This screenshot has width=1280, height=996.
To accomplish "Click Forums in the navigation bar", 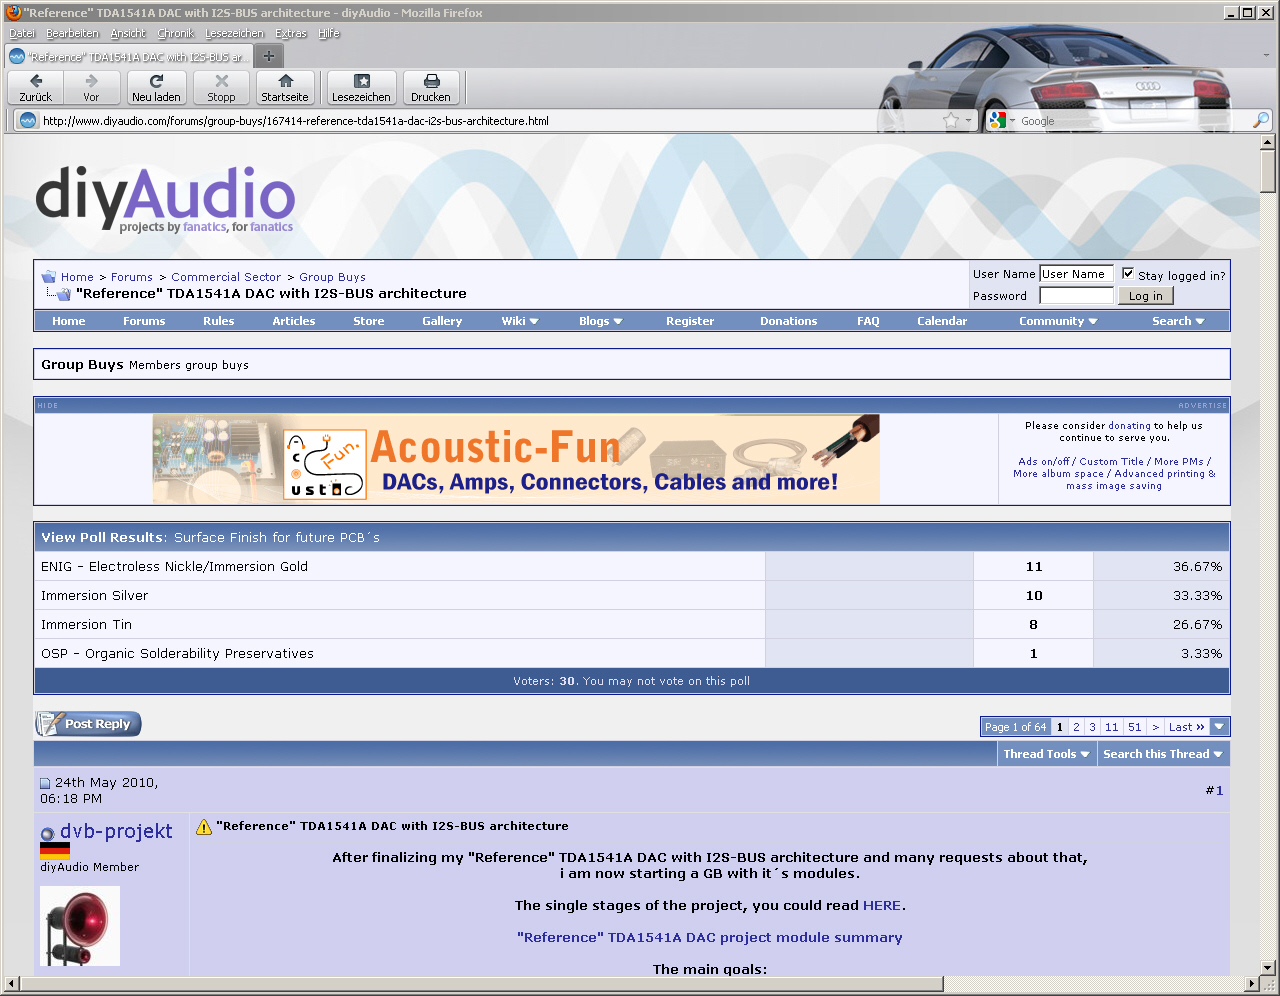I will [144, 321].
